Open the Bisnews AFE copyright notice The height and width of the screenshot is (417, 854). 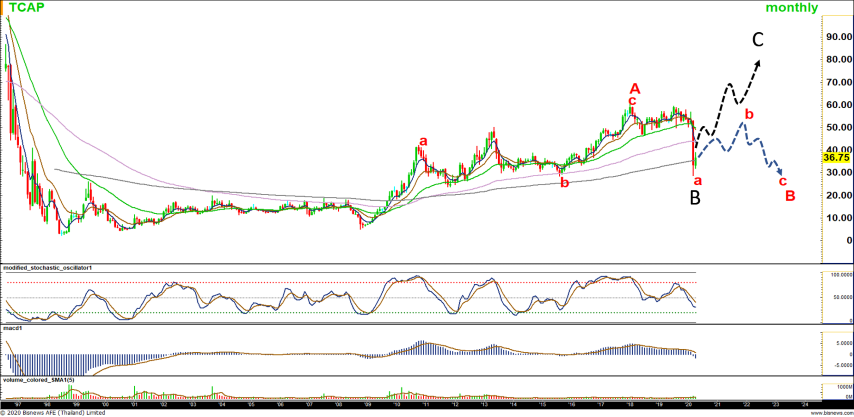(x=55, y=412)
